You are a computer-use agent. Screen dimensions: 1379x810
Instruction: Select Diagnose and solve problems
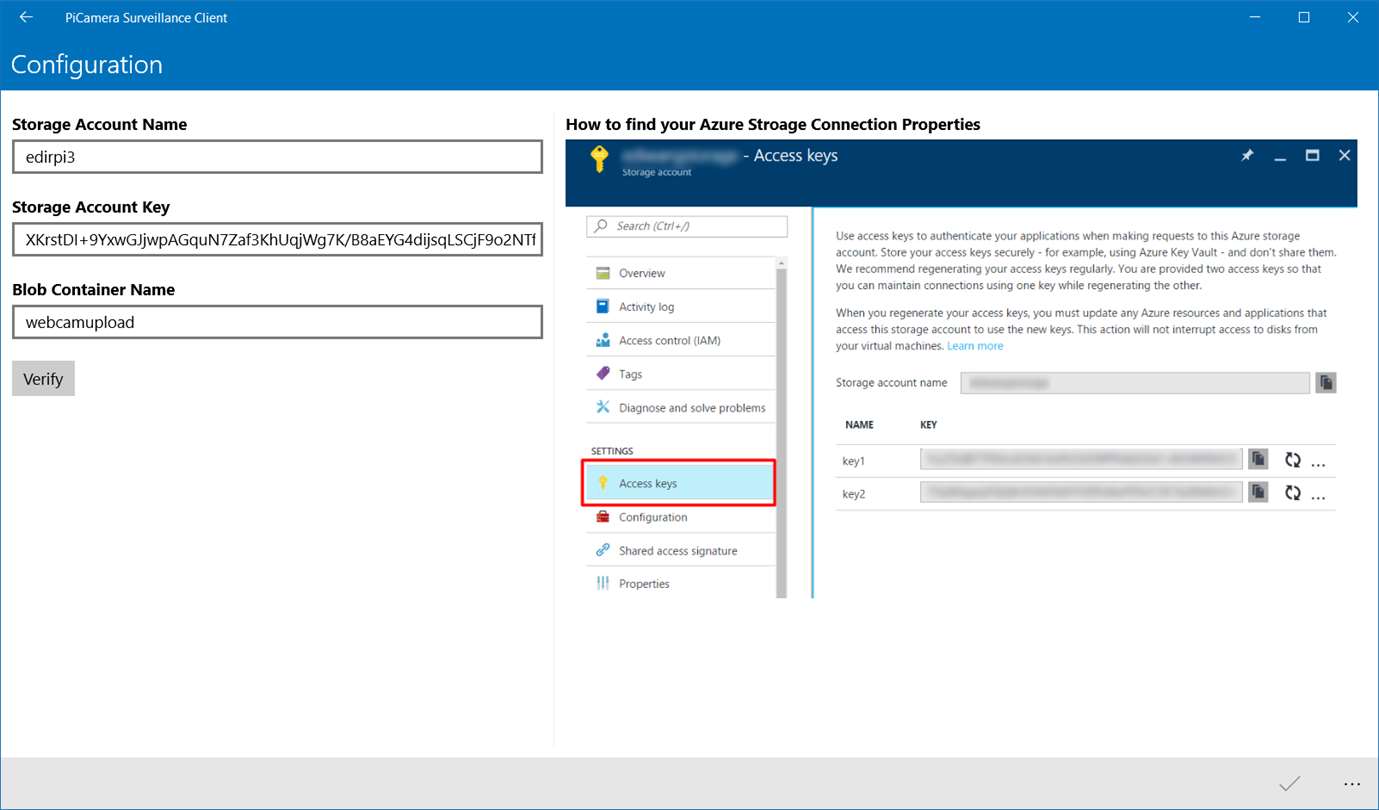[x=680, y=408]
